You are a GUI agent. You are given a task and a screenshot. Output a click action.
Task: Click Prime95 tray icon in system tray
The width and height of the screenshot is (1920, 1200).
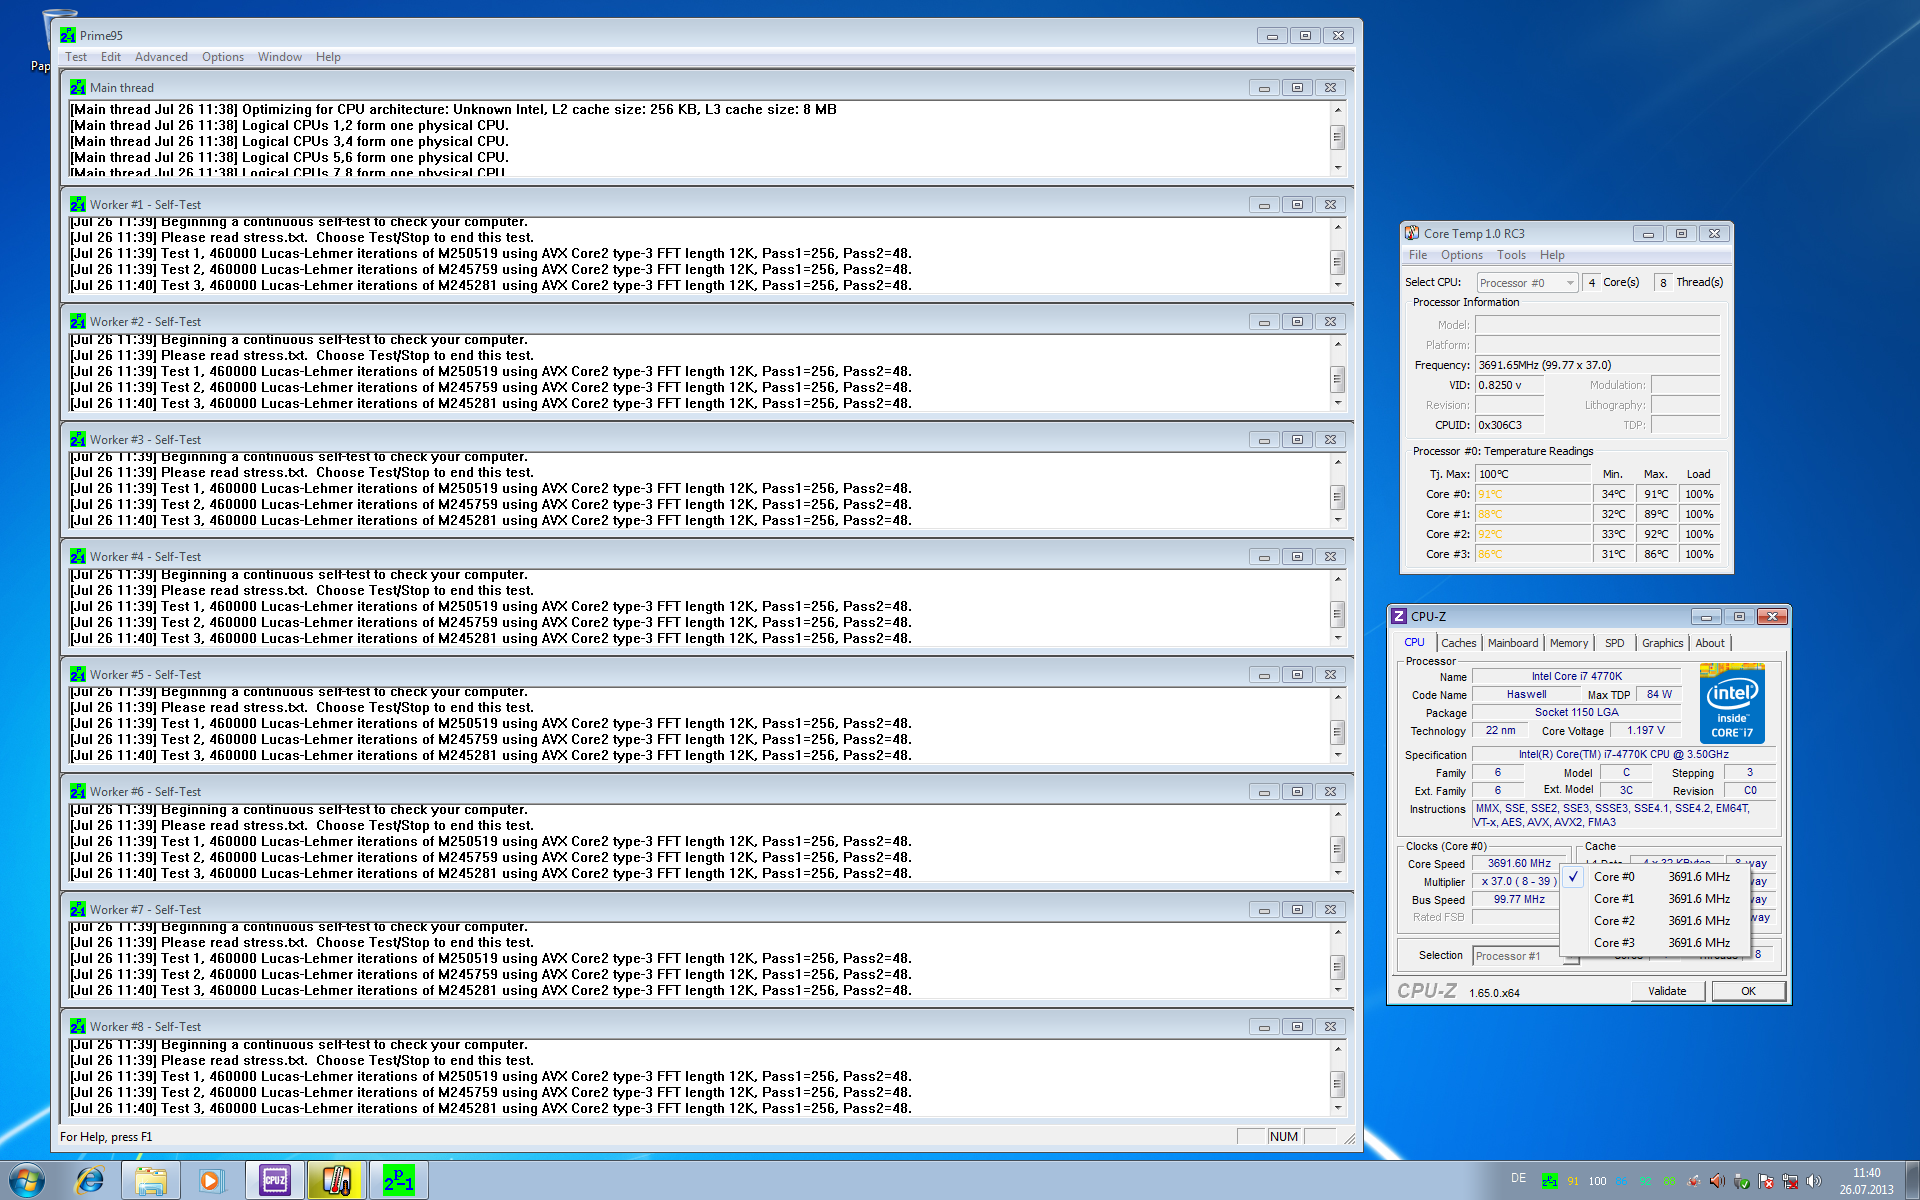1549,1181
